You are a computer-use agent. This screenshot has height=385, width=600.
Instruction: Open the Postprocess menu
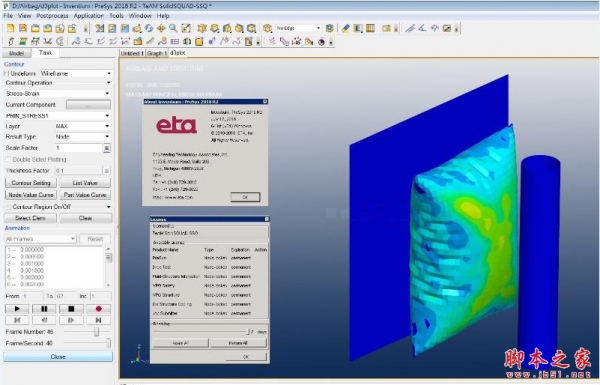(52, 16)
